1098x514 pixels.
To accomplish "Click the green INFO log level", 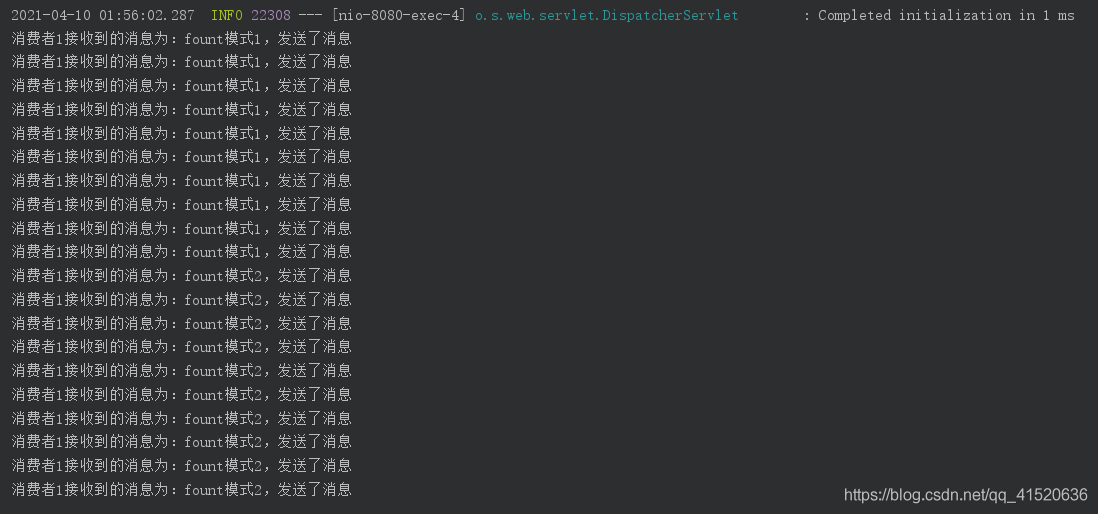I will tap(227, 15).
